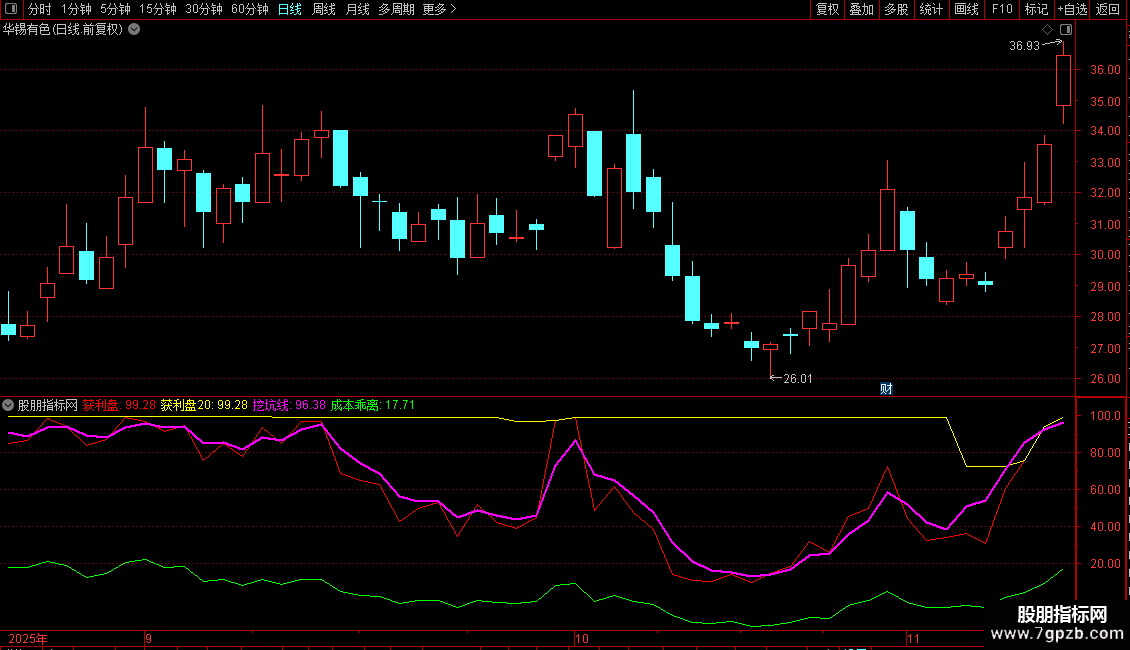Click the diamond icon above price axis
The width and height of the screenshot is (1130, 650).
click(1048, 30)
